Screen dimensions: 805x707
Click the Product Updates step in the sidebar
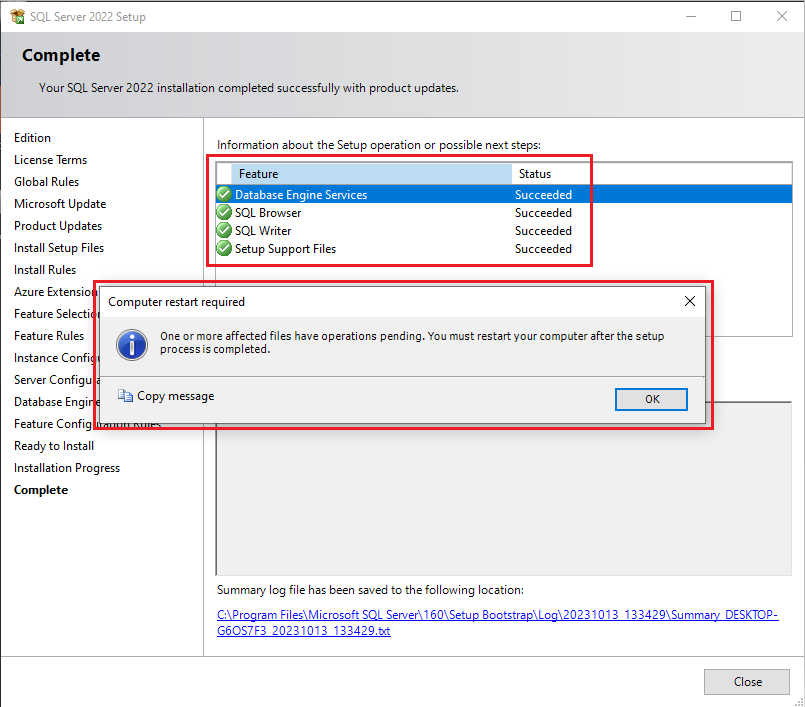(58, 226)
